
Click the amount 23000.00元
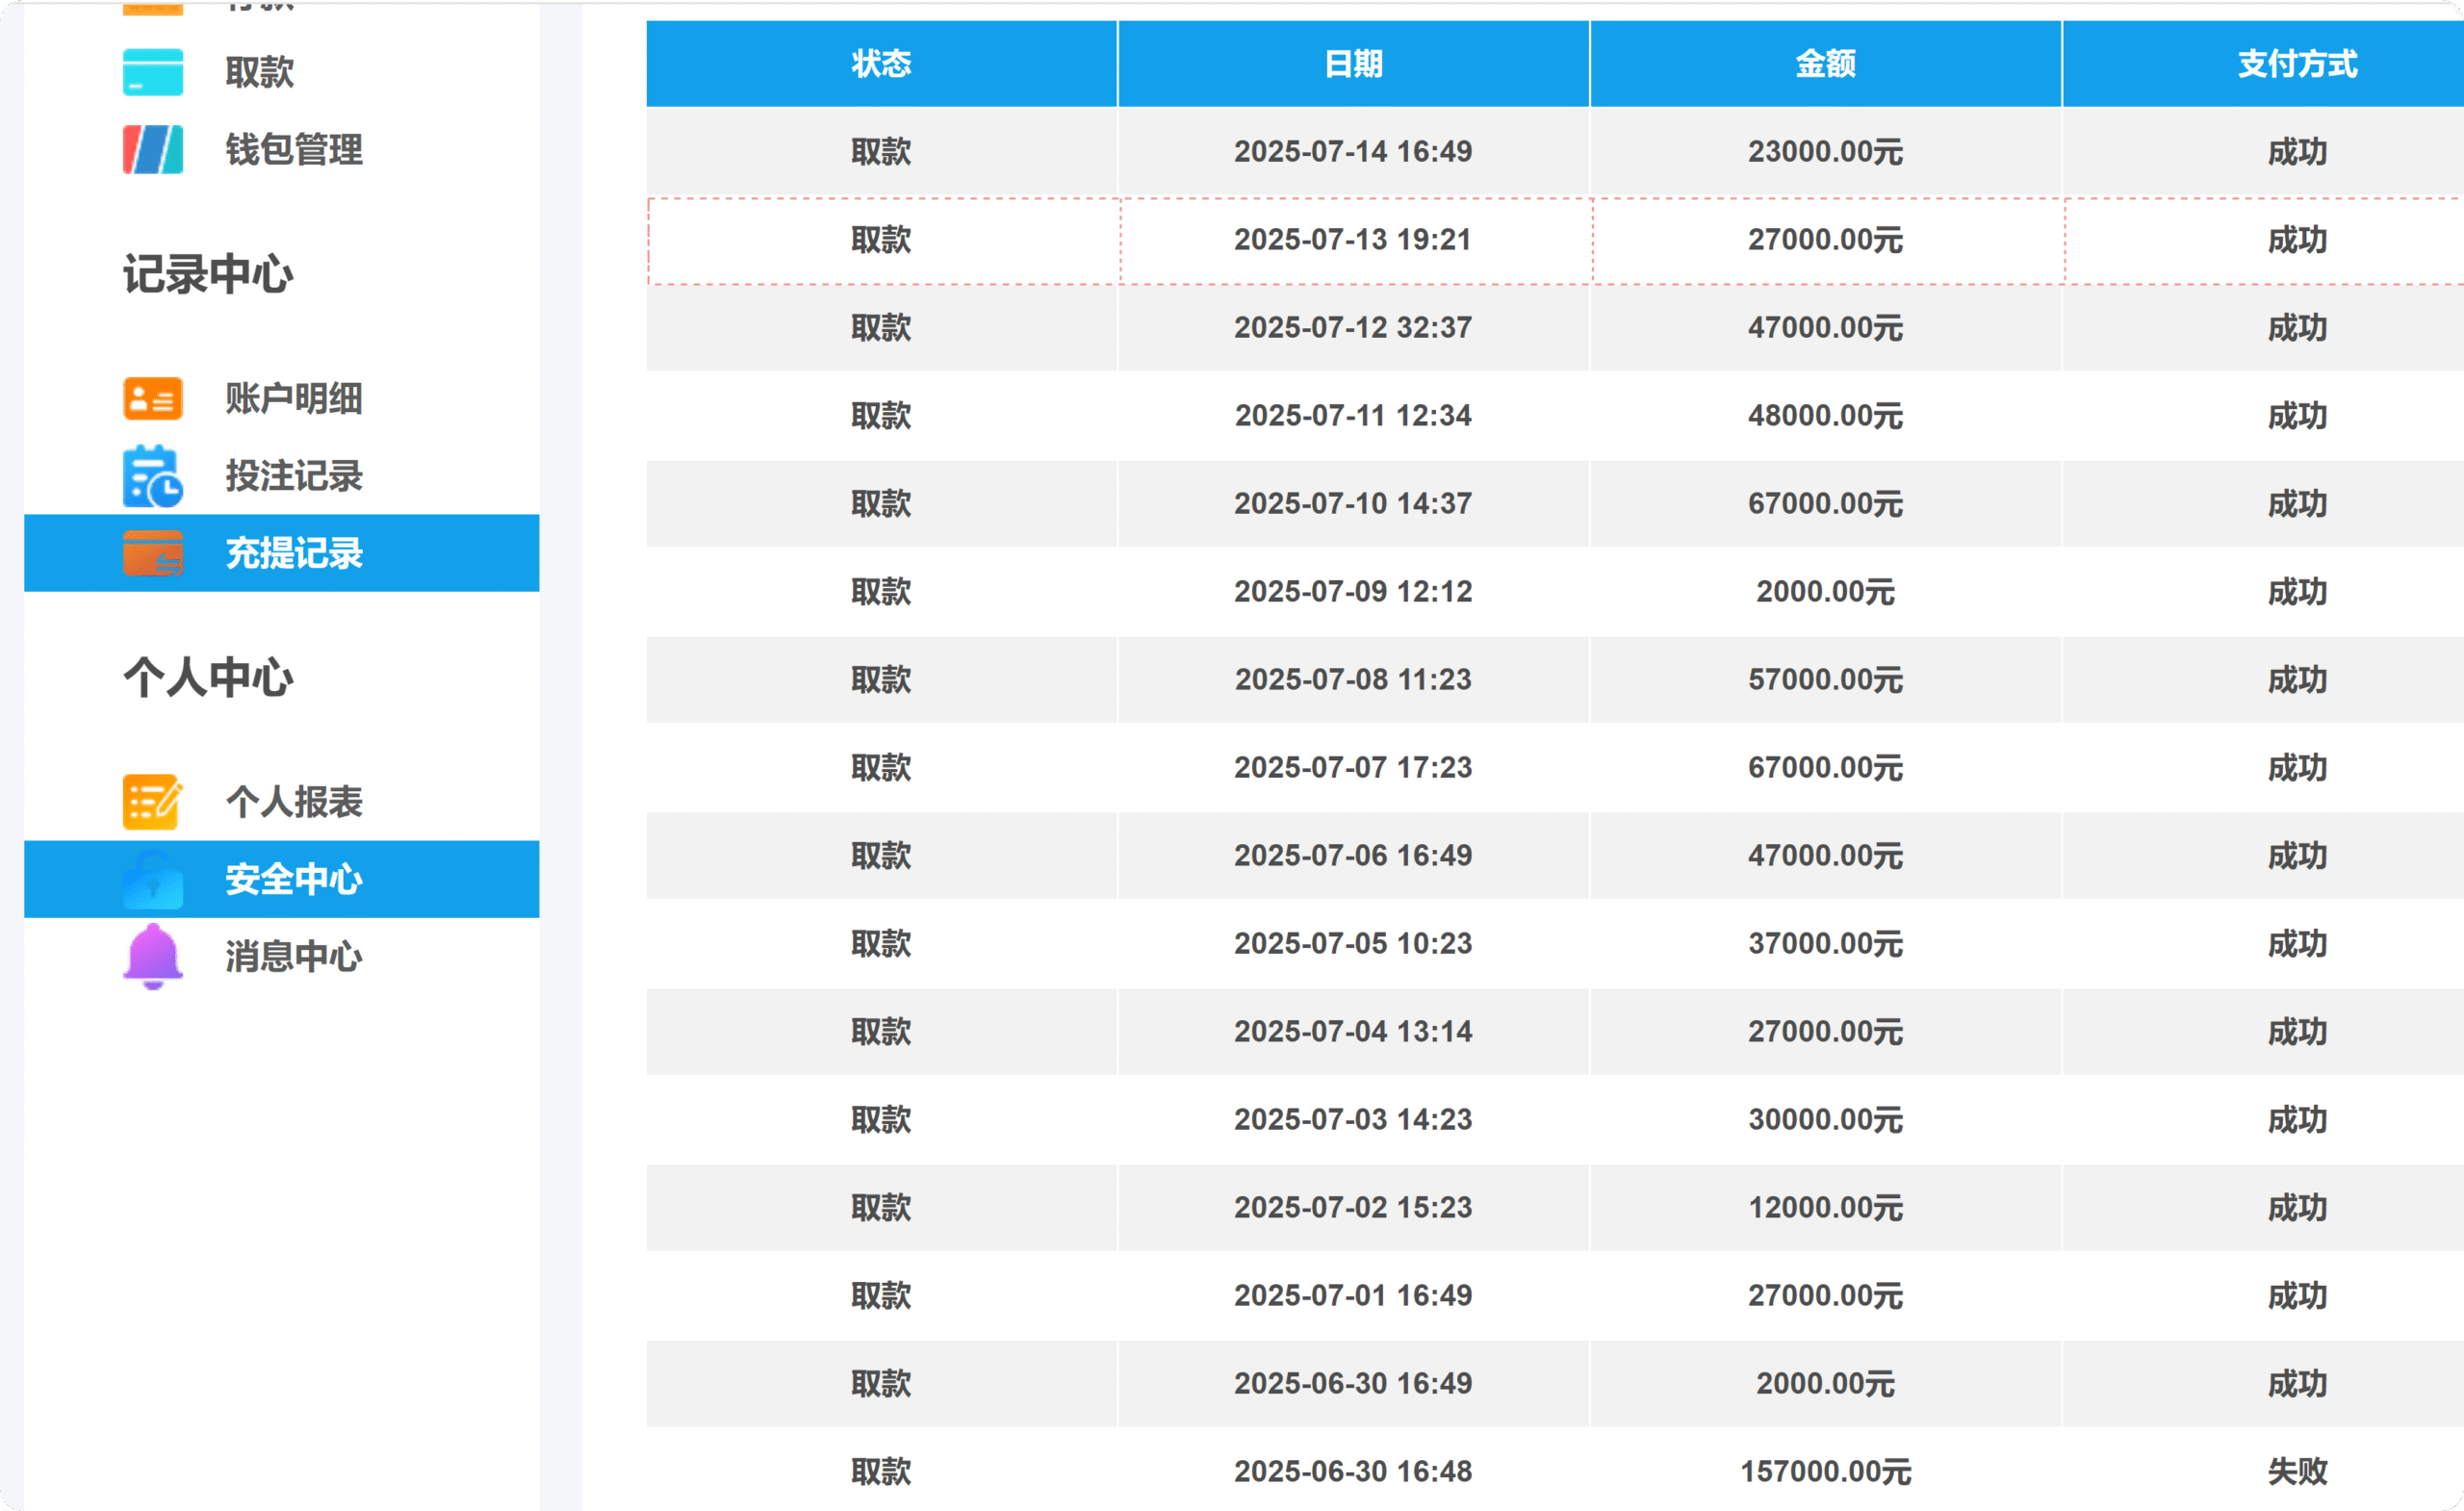[1825, 152]
